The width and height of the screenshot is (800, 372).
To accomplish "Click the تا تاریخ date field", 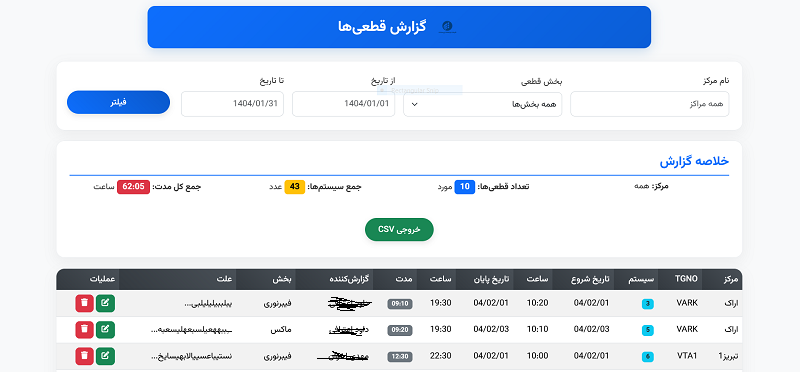I will coord(232,104).
